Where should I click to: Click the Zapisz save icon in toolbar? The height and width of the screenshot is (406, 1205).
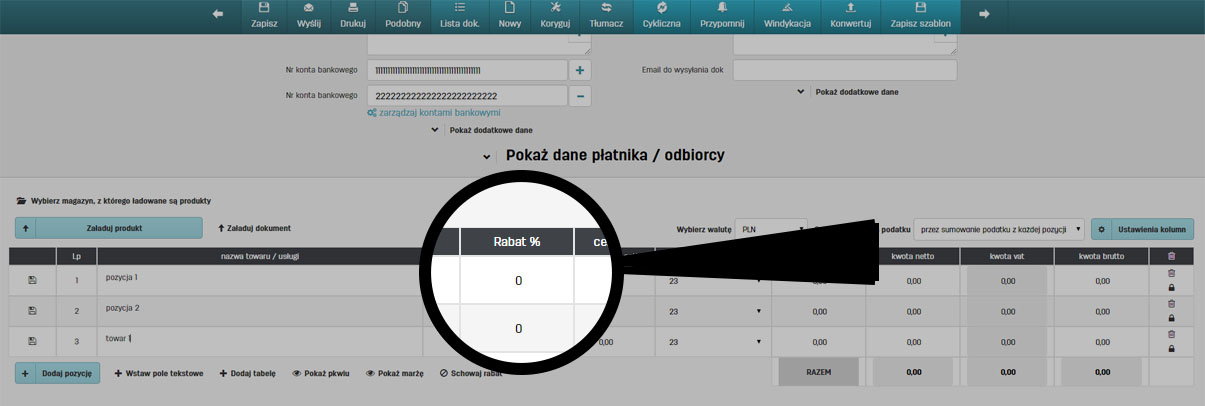264,8
